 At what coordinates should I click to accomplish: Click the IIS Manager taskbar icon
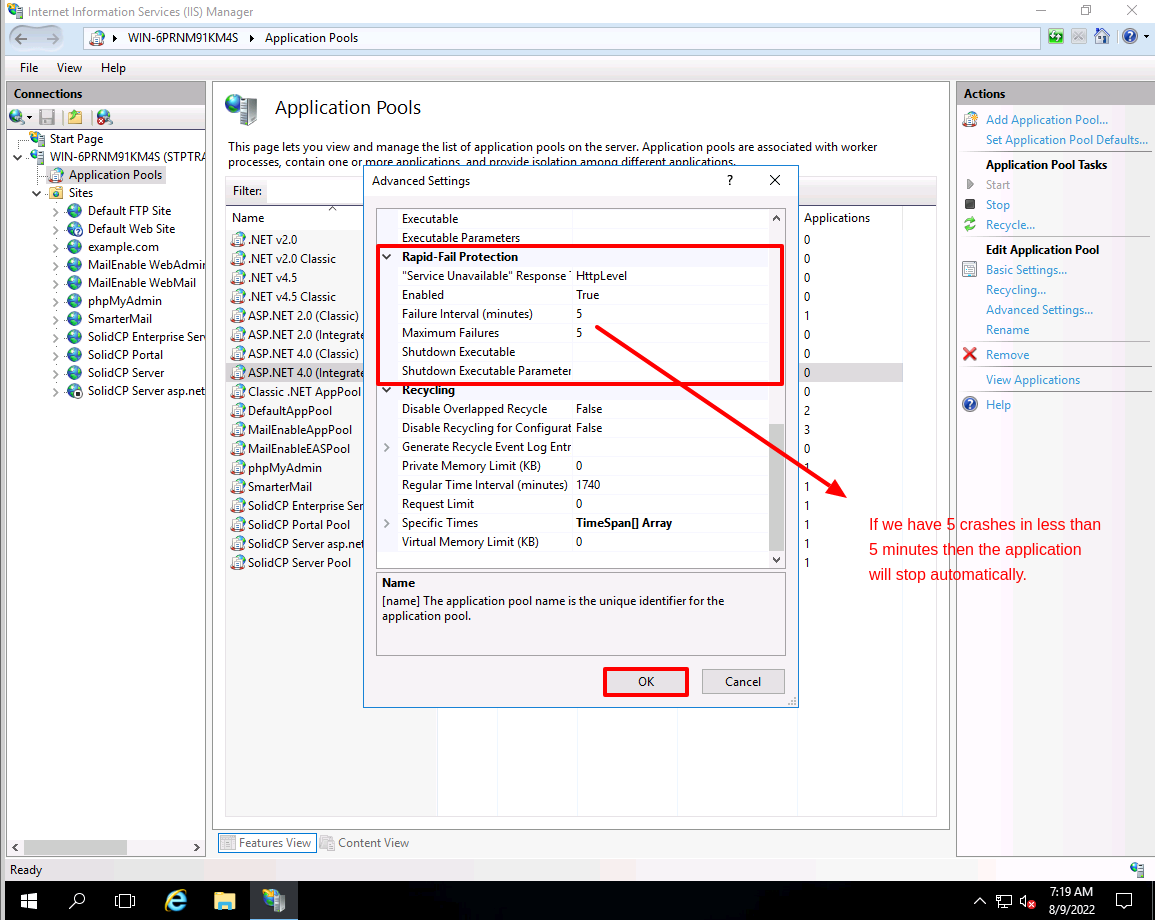click(x=274, y=900)
